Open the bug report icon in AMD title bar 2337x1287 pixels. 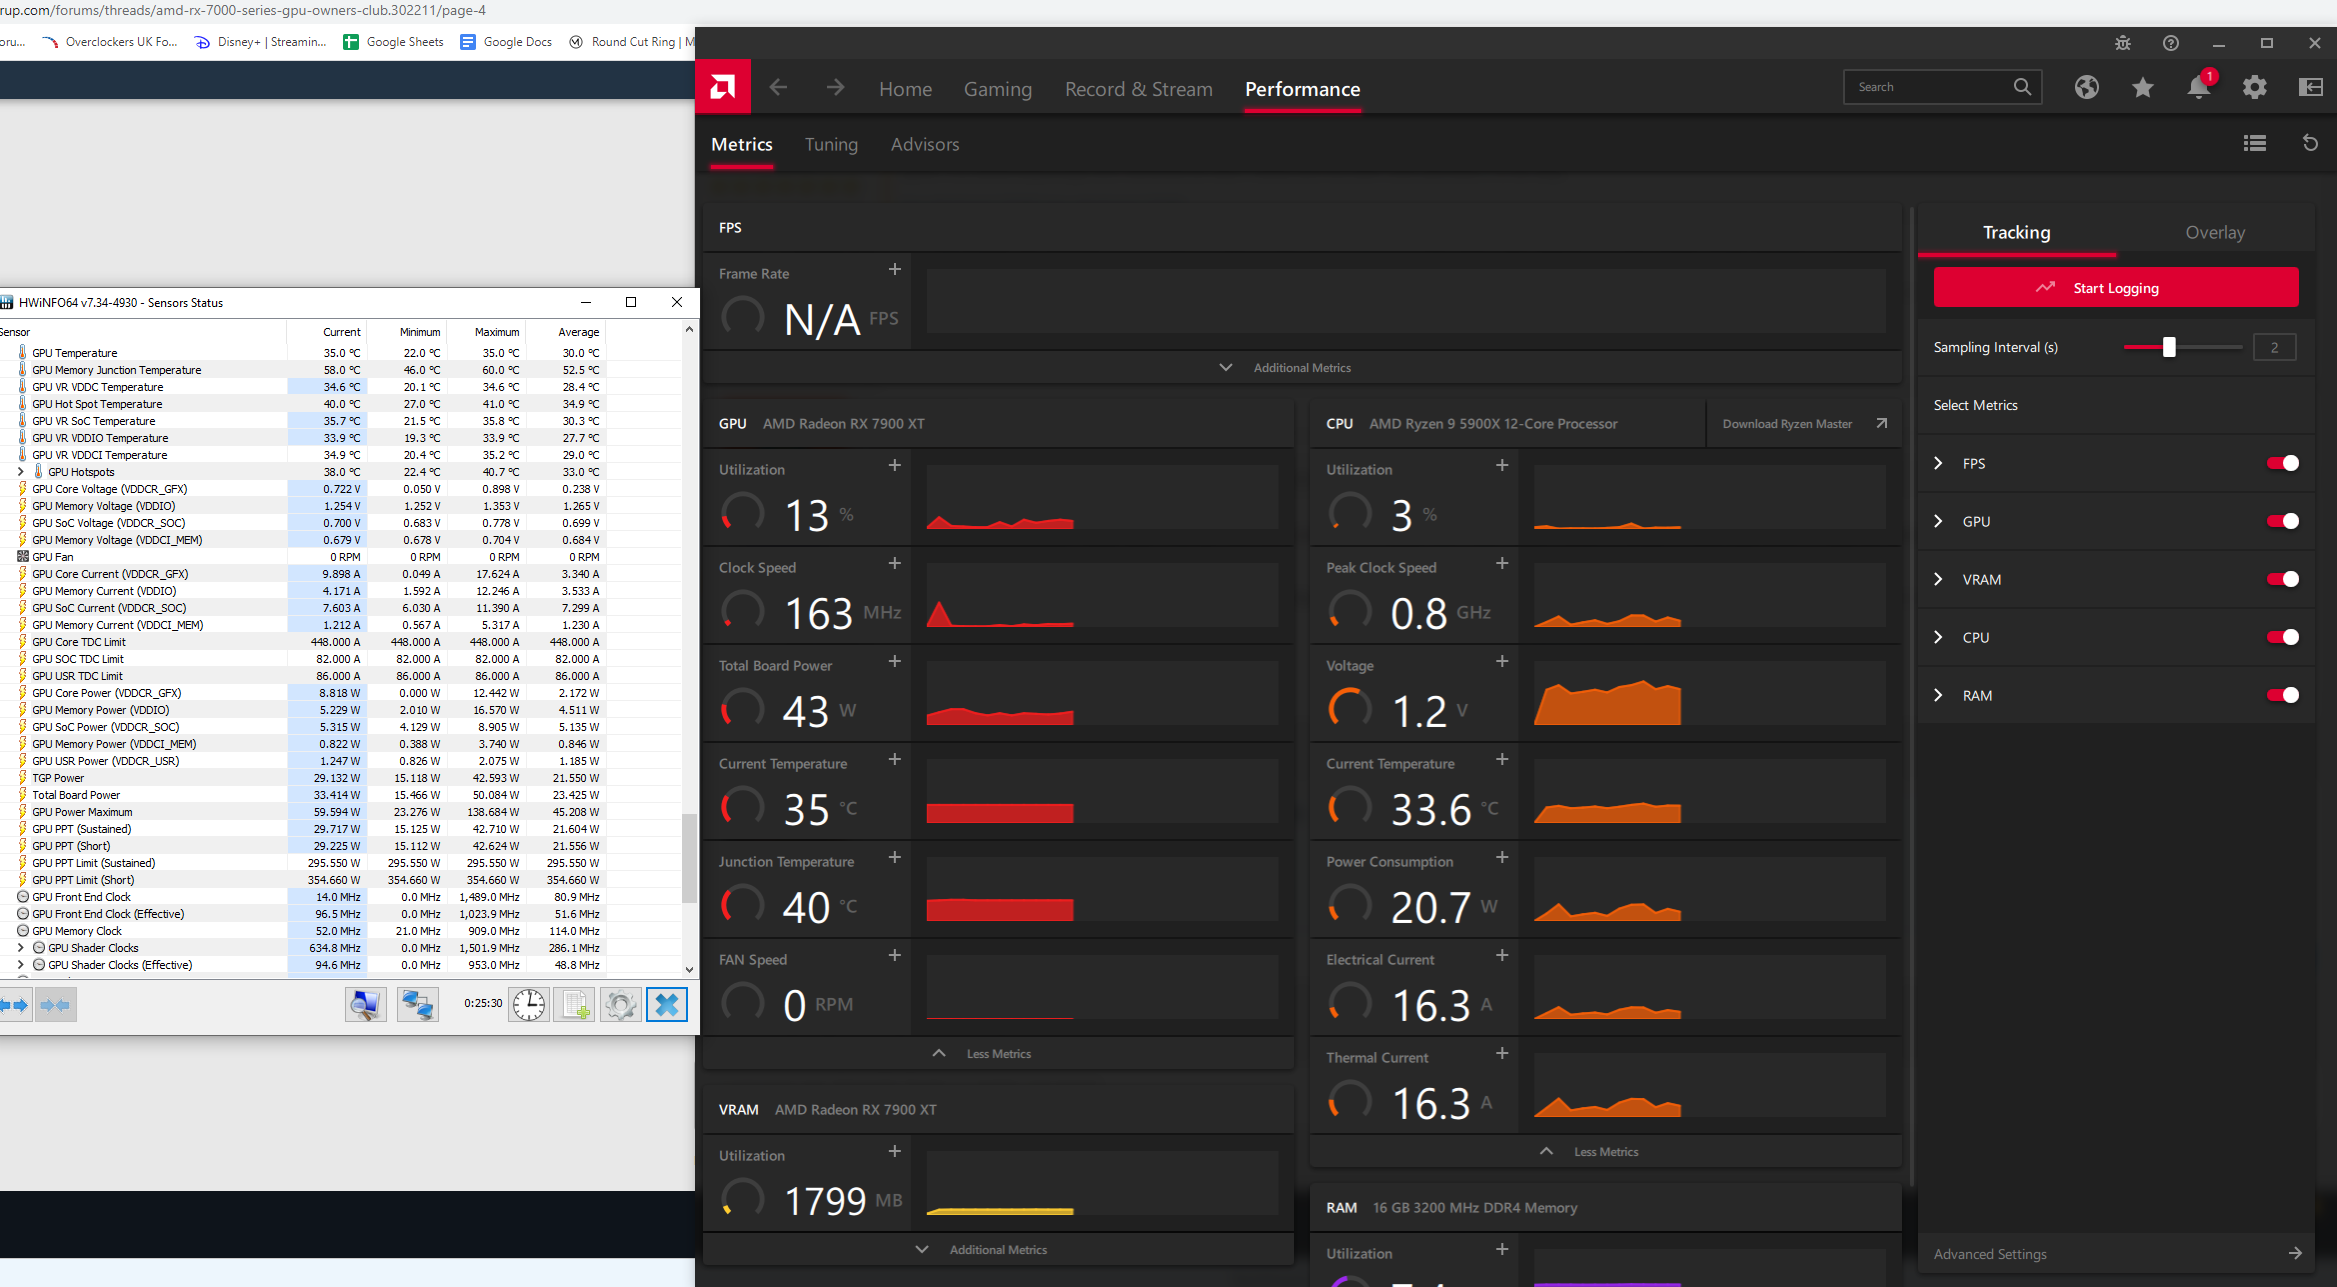[x=2122, y=43]
